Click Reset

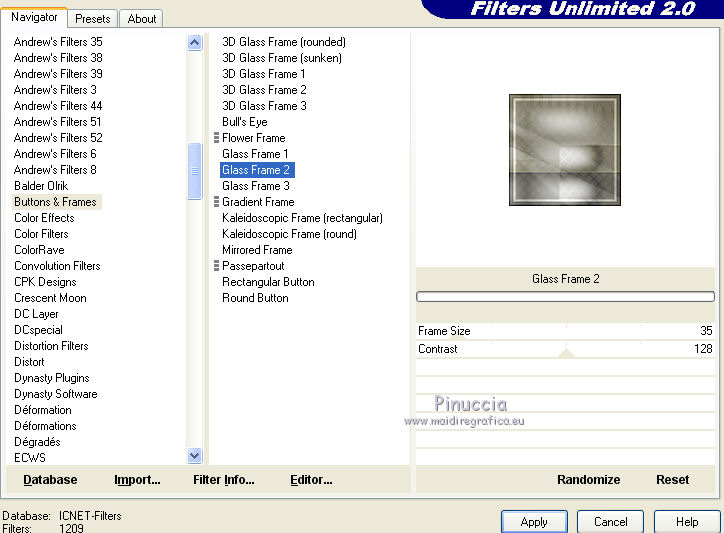(x=672, y=480)
